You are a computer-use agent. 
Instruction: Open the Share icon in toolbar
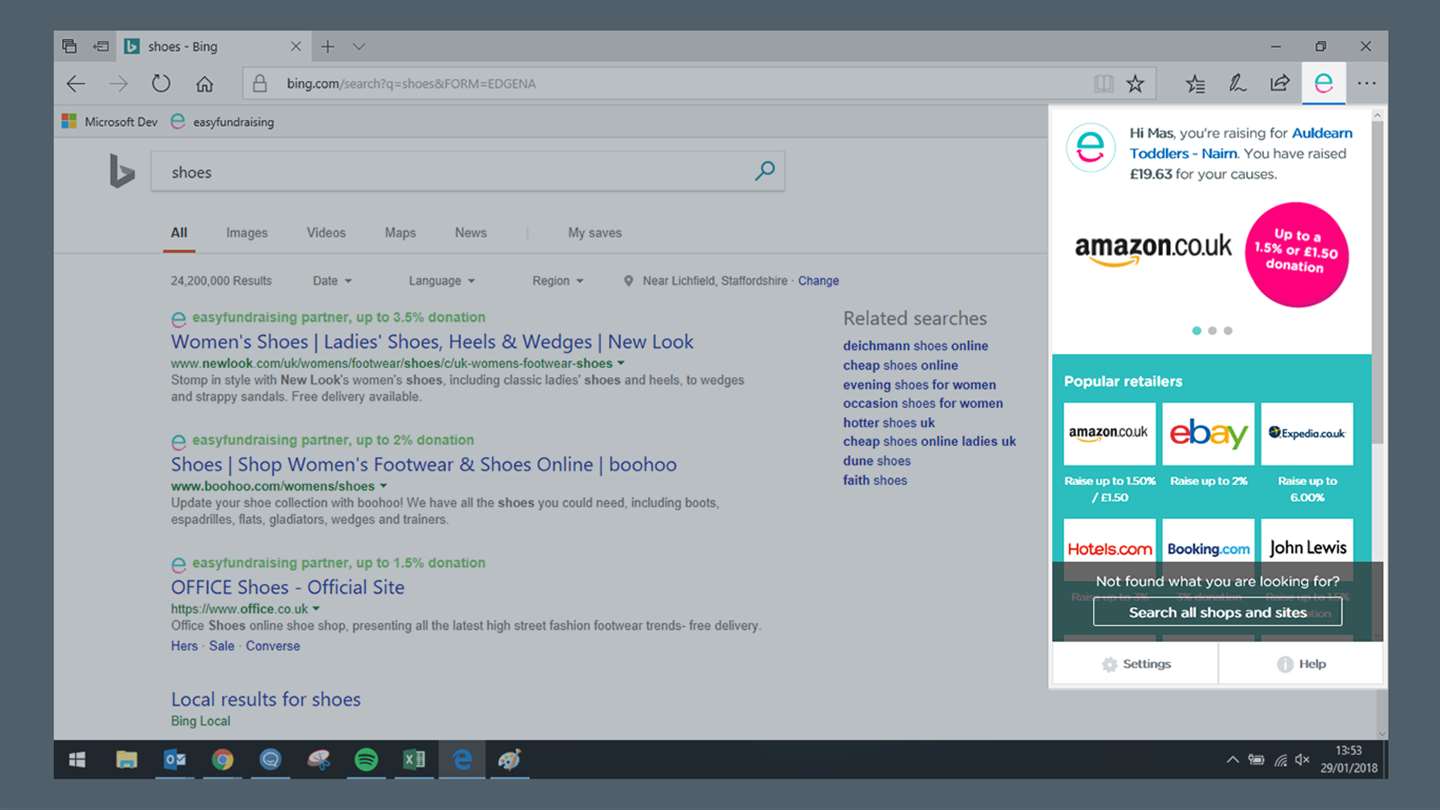coord(1280,84)
